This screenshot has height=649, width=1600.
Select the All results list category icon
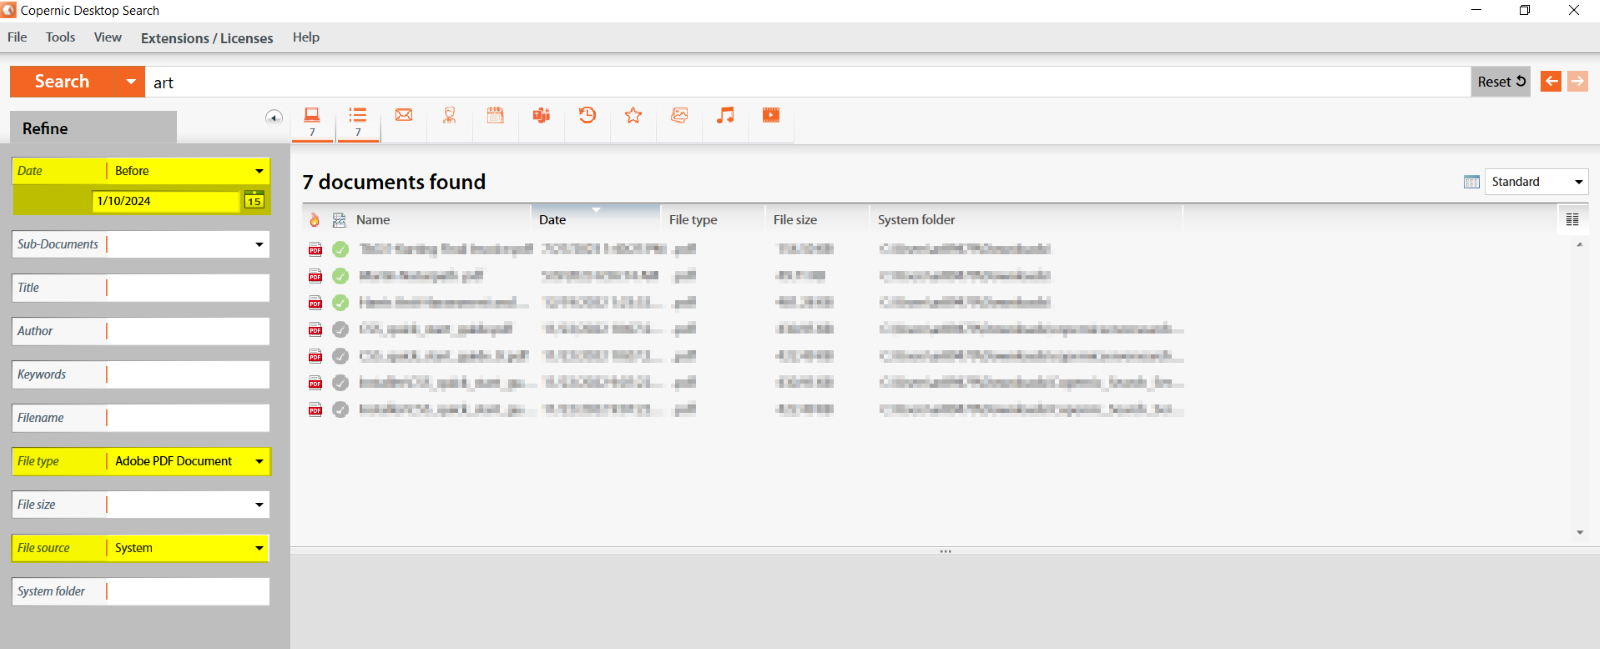358,115
